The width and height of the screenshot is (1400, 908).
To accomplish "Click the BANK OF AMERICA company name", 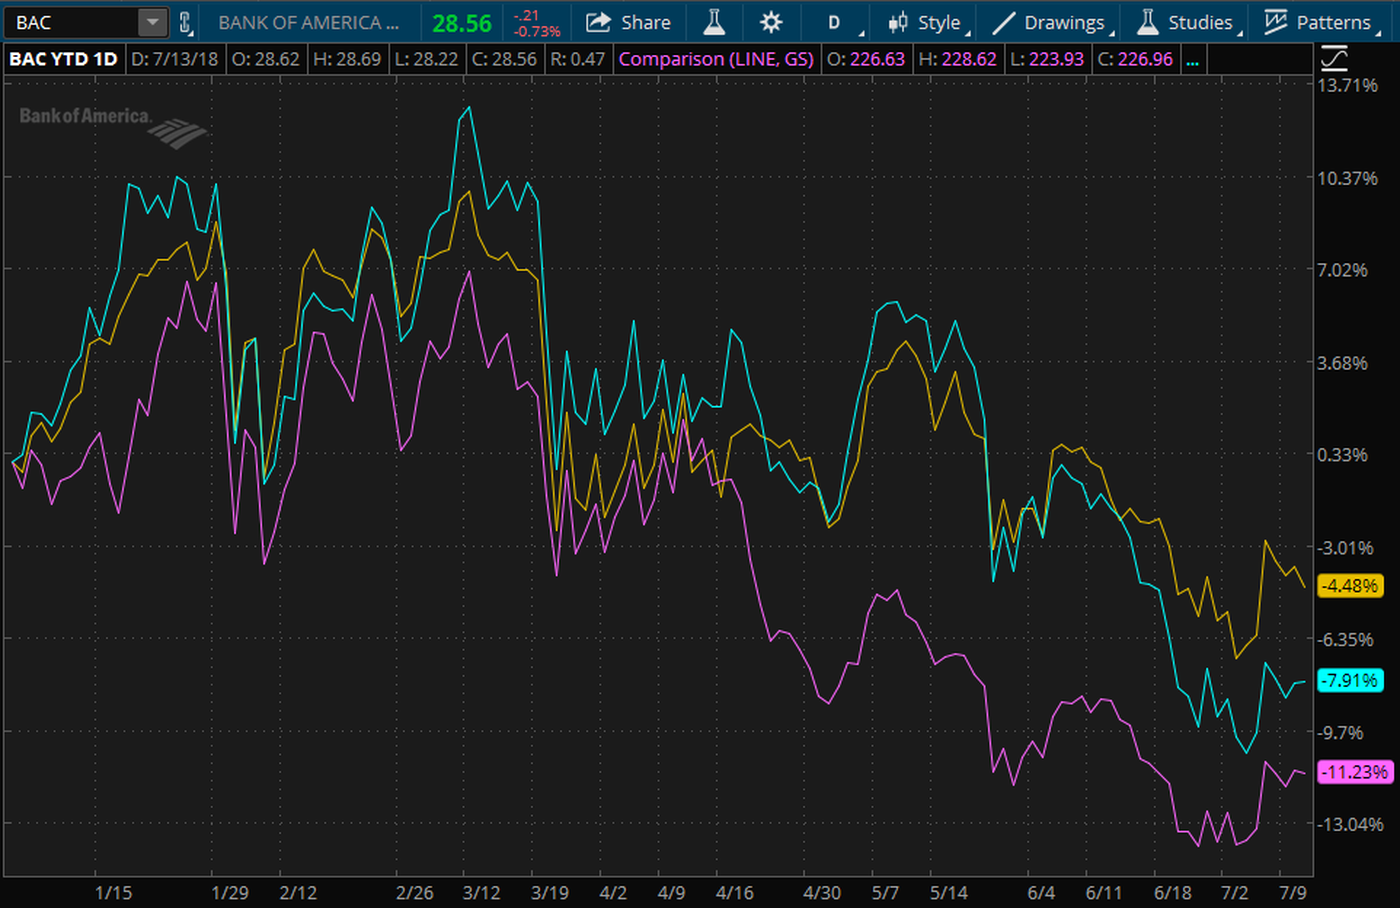I will (308, 22).
